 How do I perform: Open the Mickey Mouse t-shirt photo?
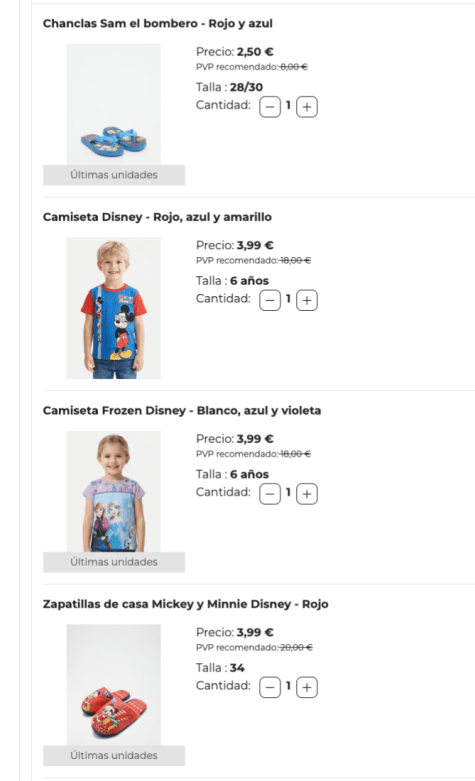point(114,308)
